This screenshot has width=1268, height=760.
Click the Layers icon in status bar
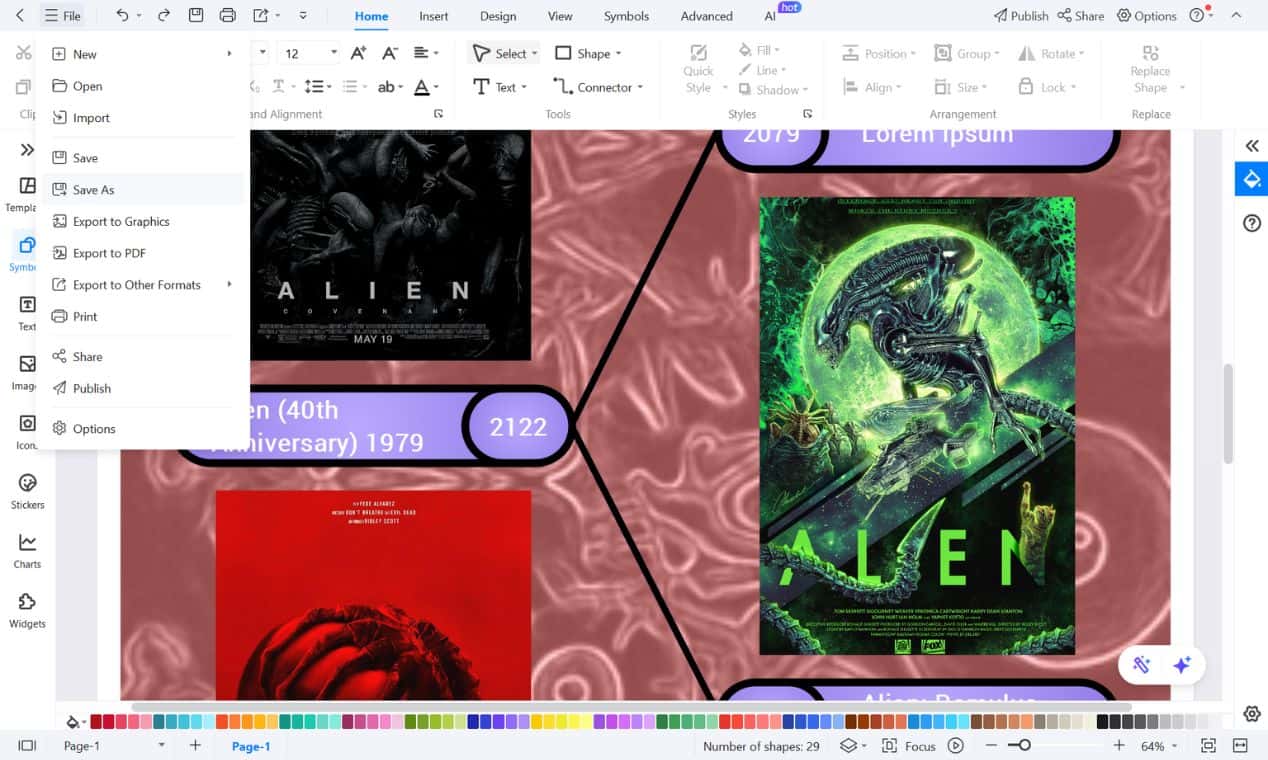pyautogui.click(x=848, y=746)
